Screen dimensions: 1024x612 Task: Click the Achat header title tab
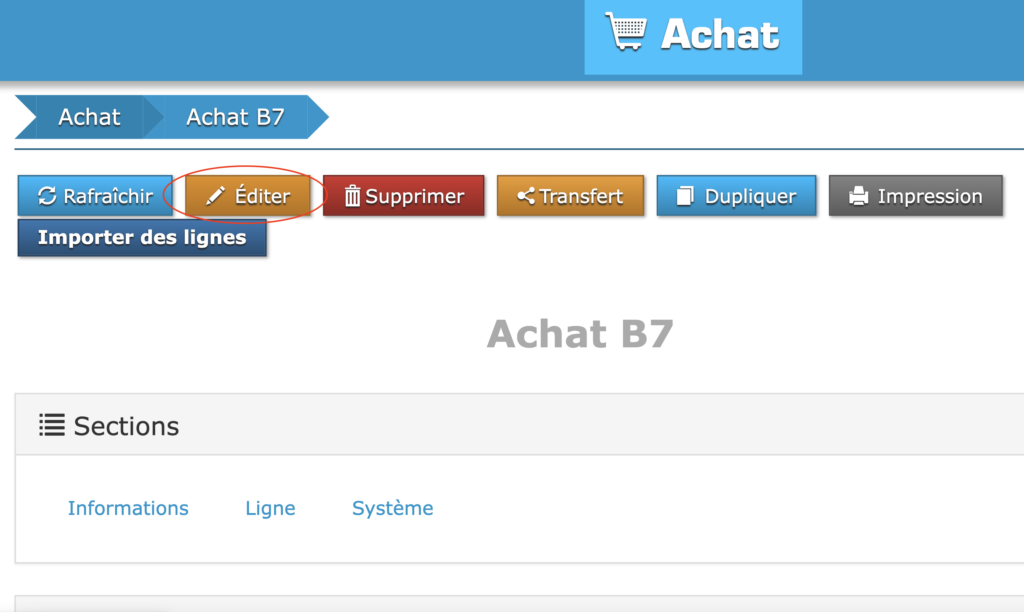[719, 35]
